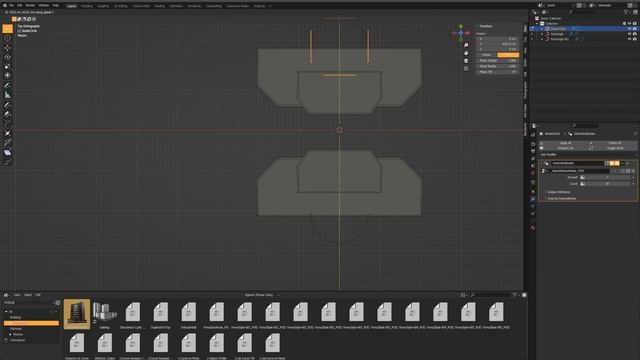Open the asset import method dropdown
640x360 pixels.
(262, 295)
